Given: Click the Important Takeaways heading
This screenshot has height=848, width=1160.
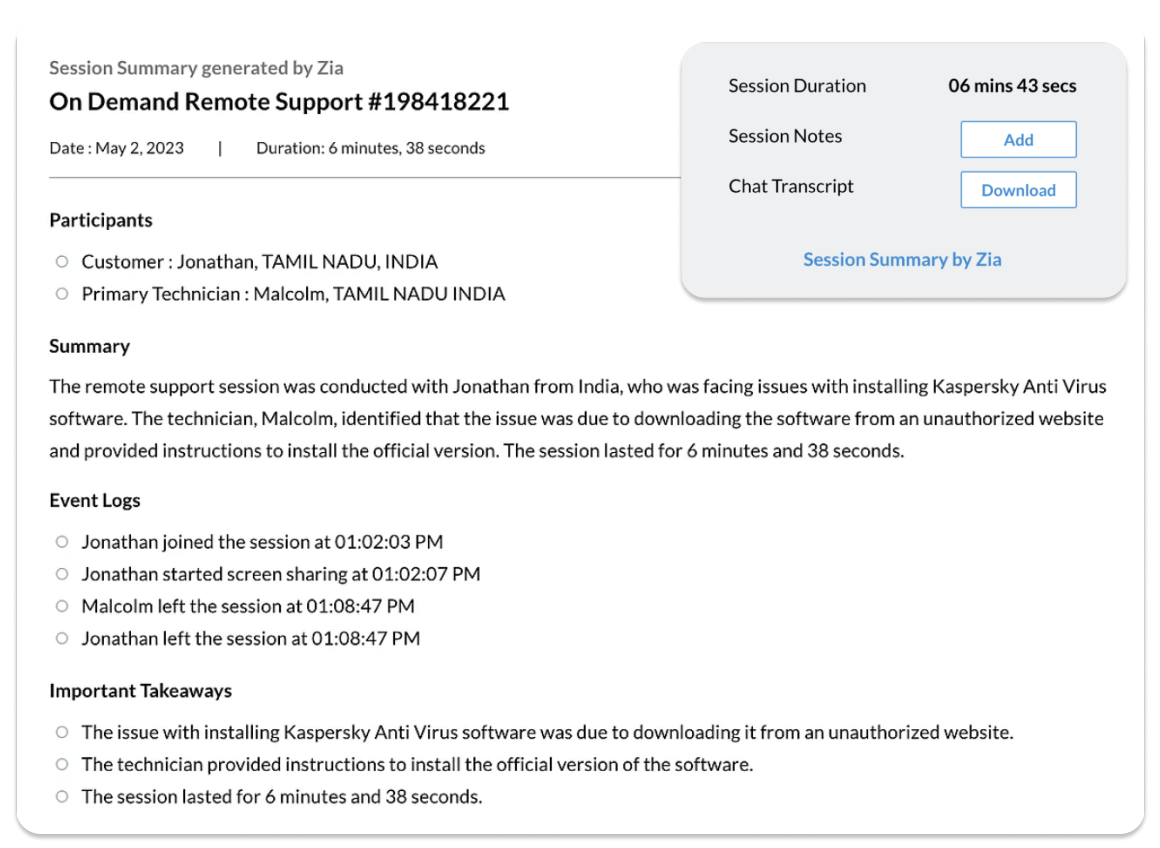Looking at the screenshot, I should click(x=140, y=691).
